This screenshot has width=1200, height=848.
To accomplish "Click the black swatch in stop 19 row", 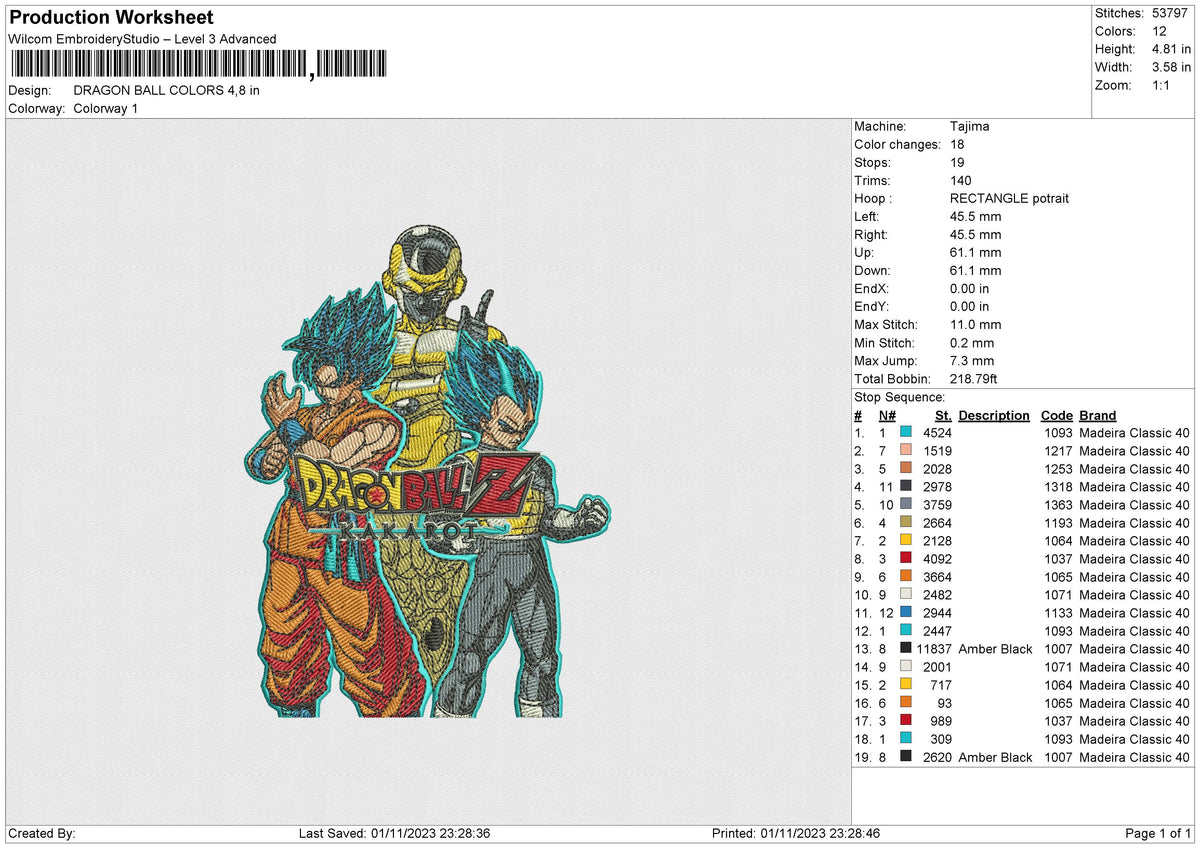I will [x=906, y=757].
